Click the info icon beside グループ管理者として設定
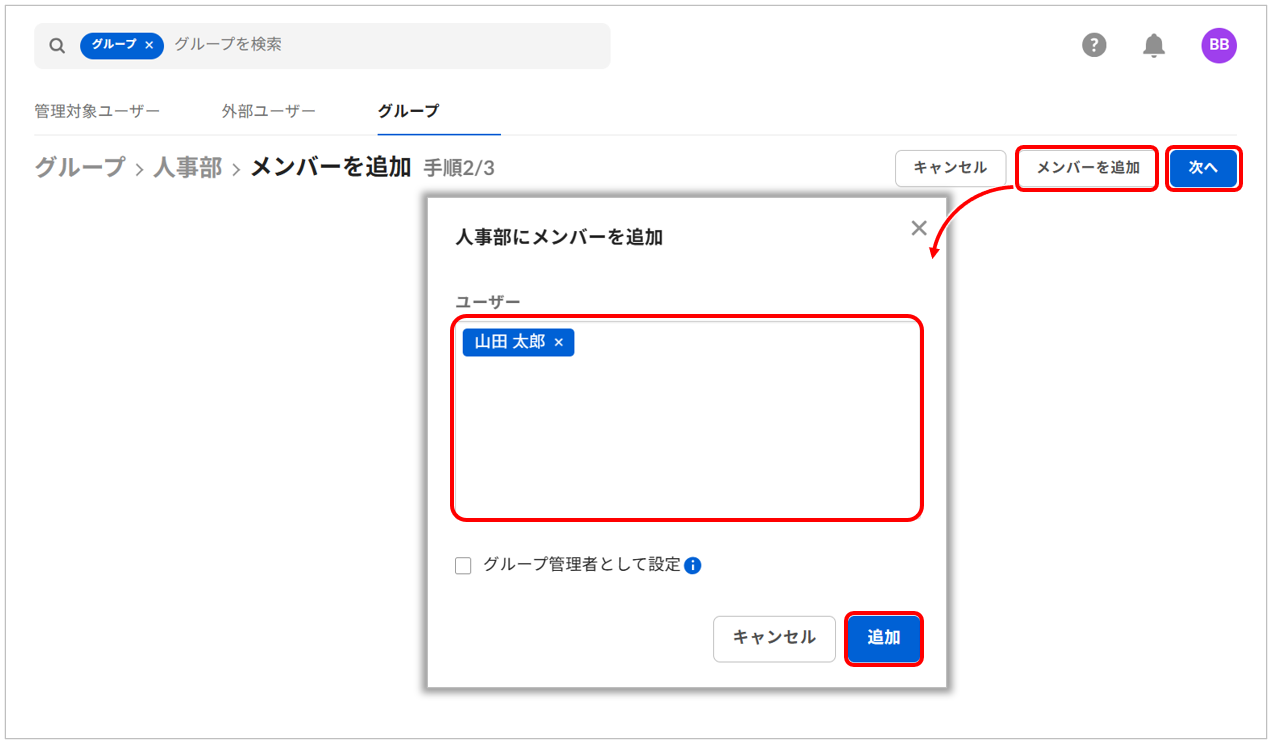 692,565
